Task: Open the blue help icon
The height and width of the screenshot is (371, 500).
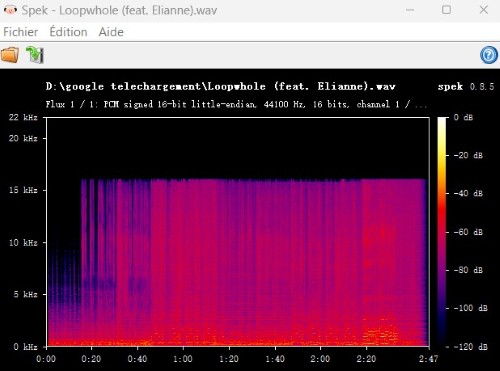Action: pyautogui.click(x=489, y=55)
